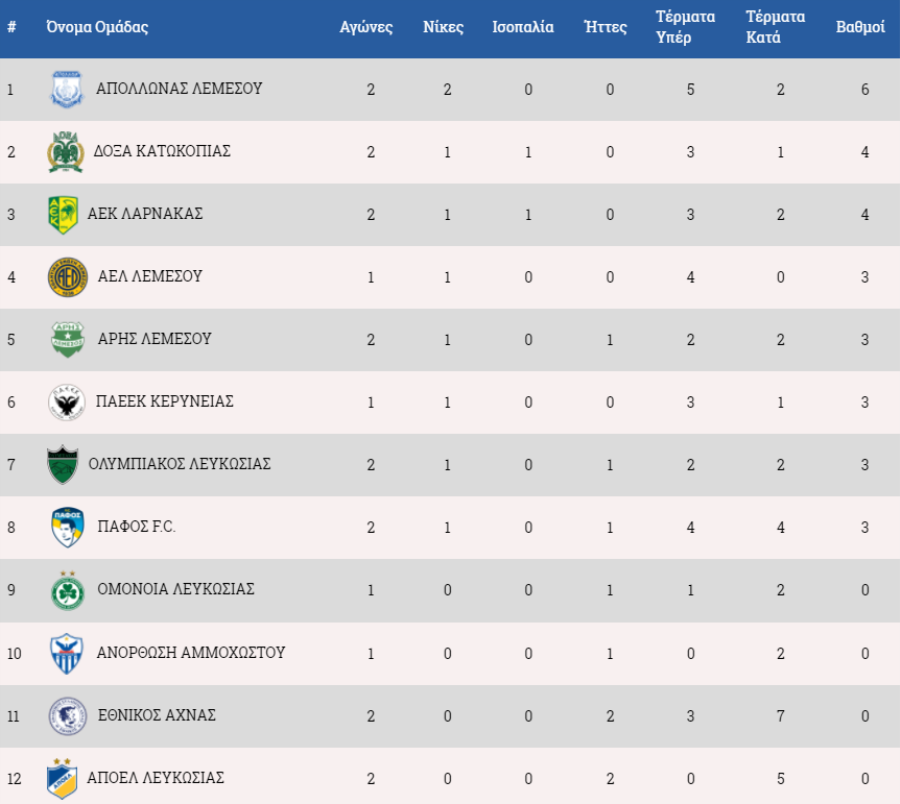The image size is (900, 804).
Task: Click ΑΕΚ ΛΑΡΝΑΚΑΣ draws value 1
Action: click(528, 215)
